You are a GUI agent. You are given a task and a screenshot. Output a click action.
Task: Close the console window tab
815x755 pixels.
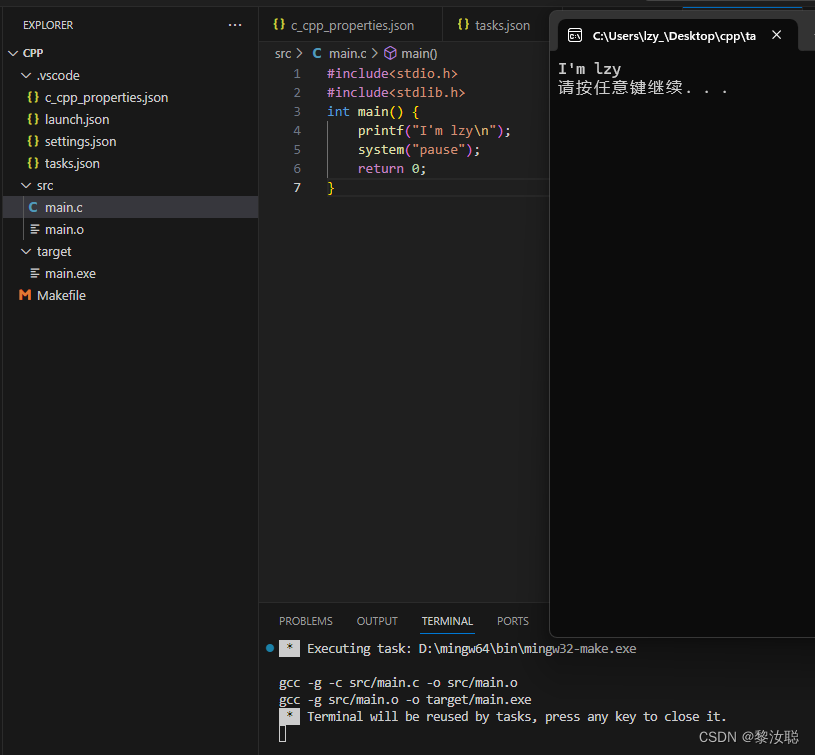(777, 35)
